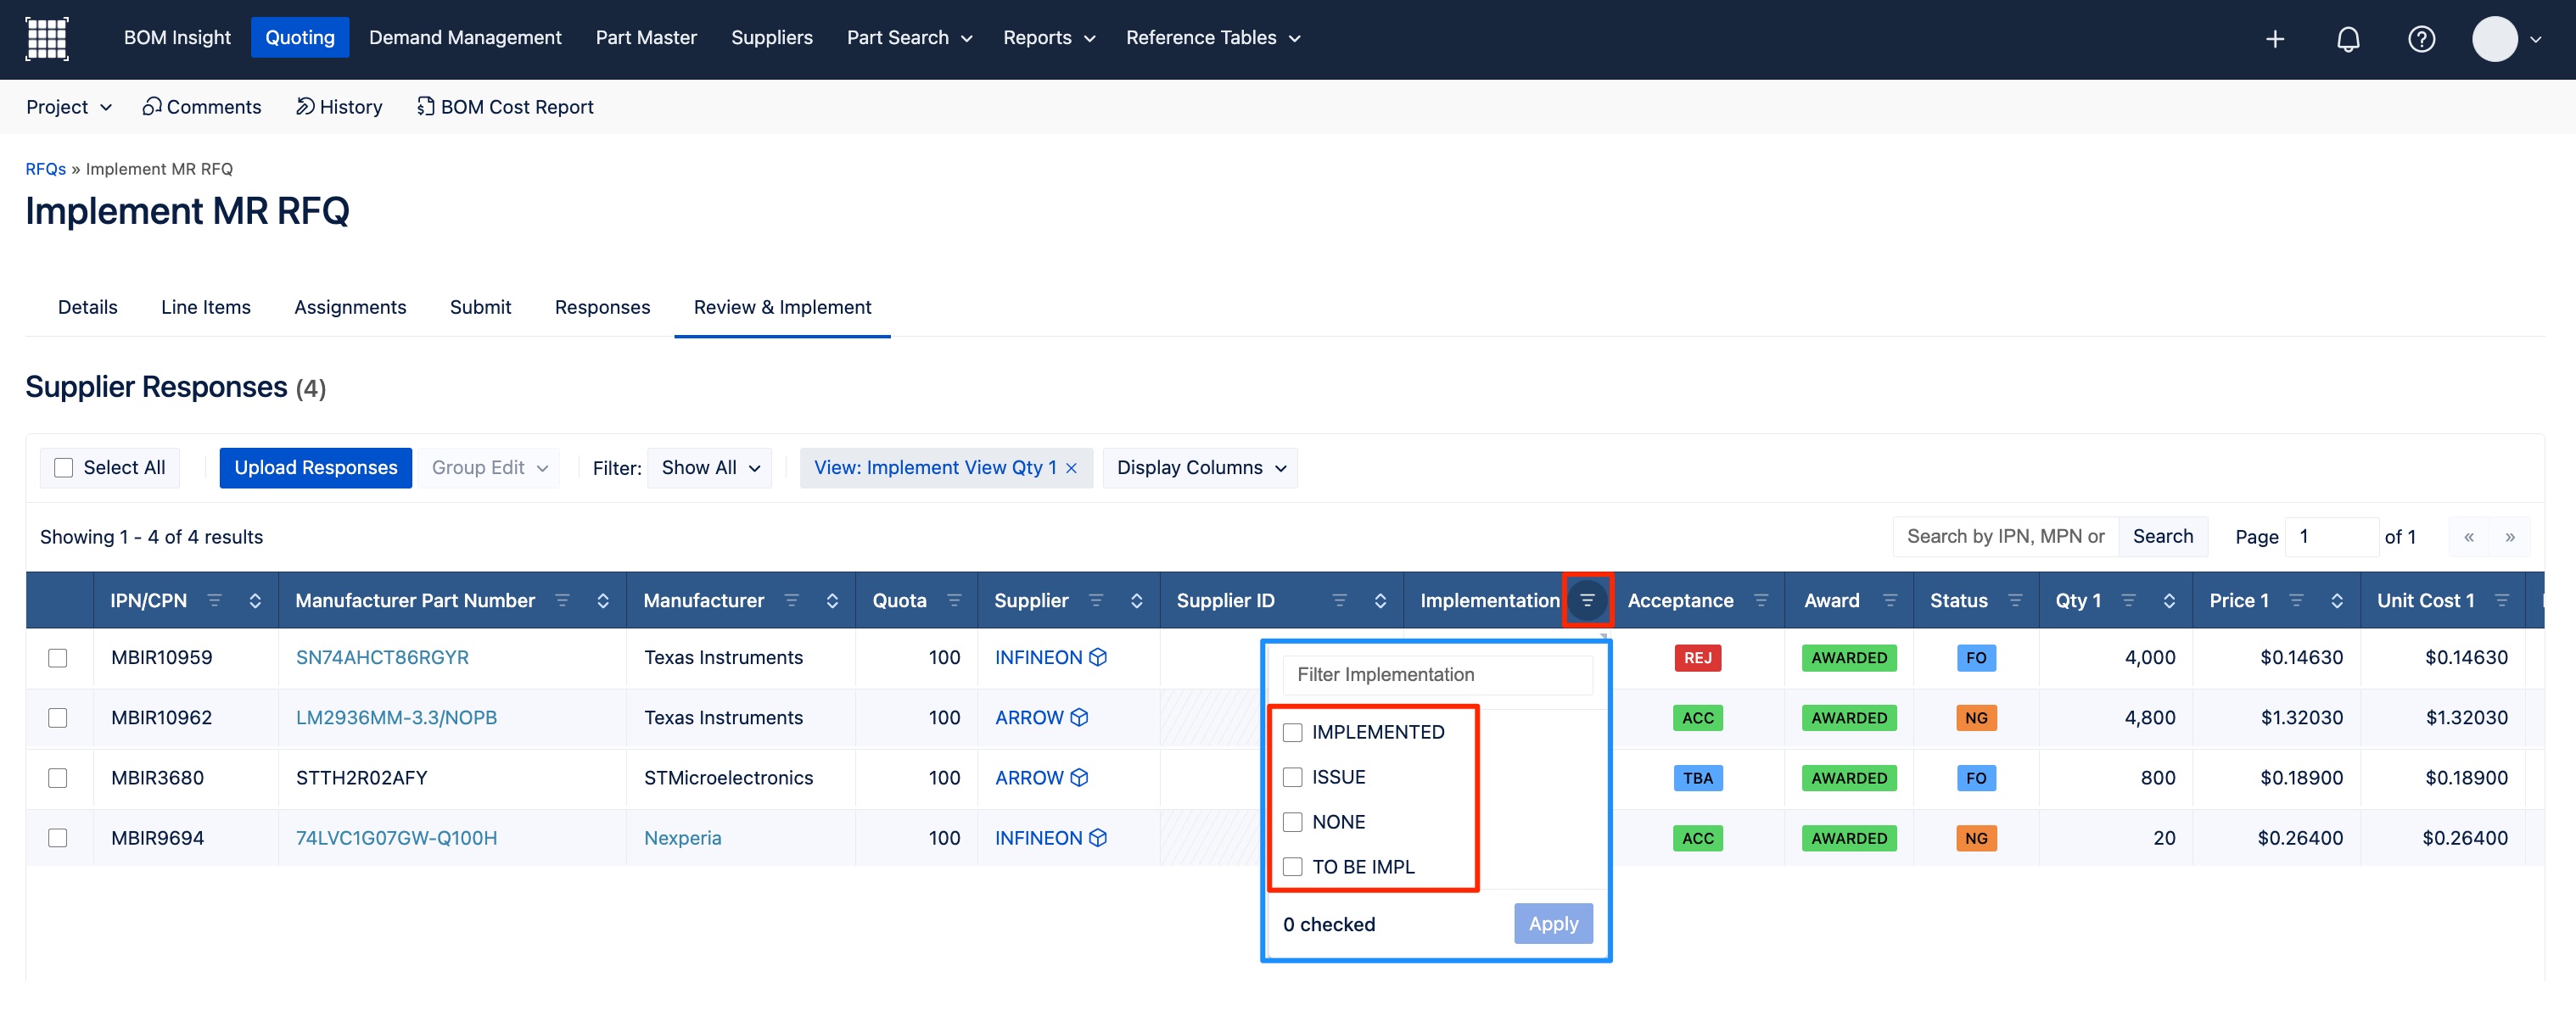Sort the Qty 1 column

(2169, 600)
